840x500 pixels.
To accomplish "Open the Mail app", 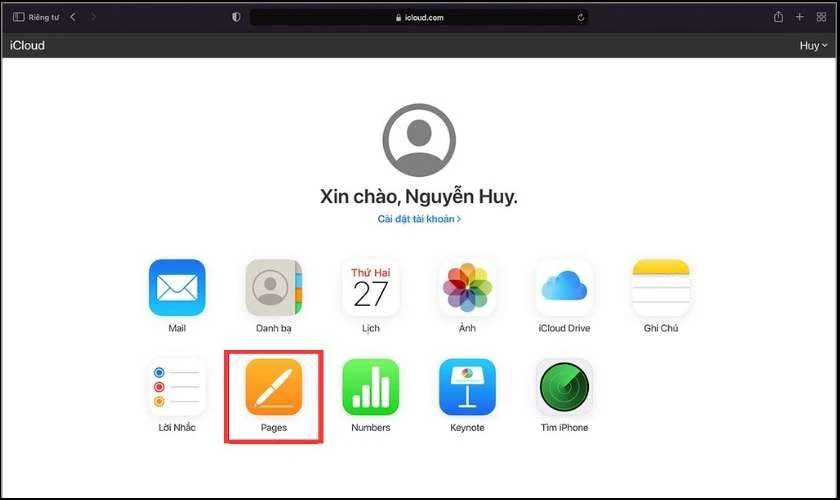I will click(177, 288).
